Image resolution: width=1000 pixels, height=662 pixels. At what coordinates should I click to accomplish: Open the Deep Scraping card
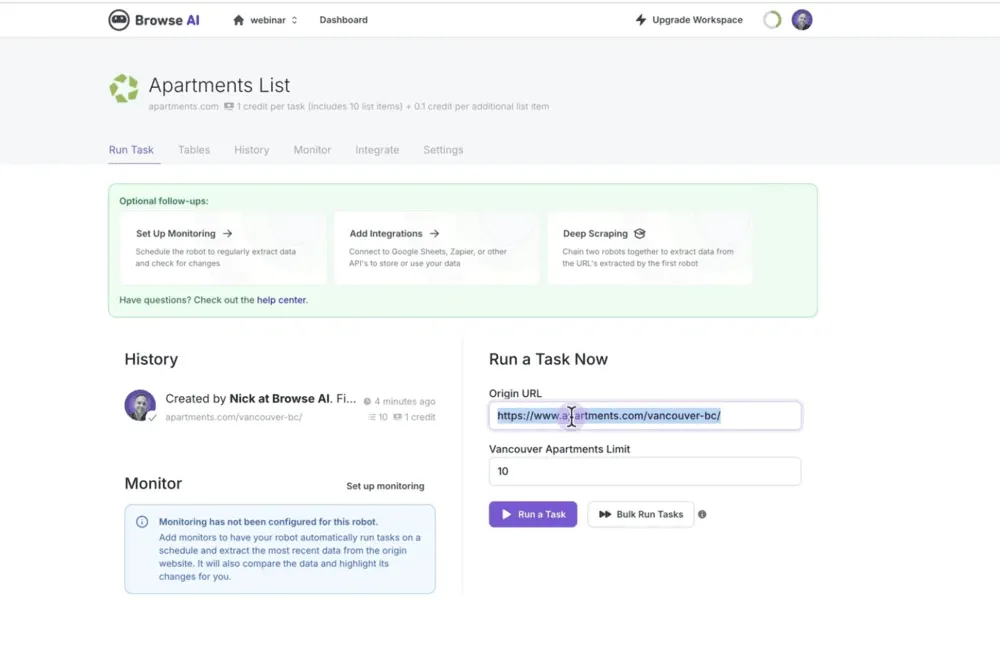pyautogui.click(x=650, y=248)
